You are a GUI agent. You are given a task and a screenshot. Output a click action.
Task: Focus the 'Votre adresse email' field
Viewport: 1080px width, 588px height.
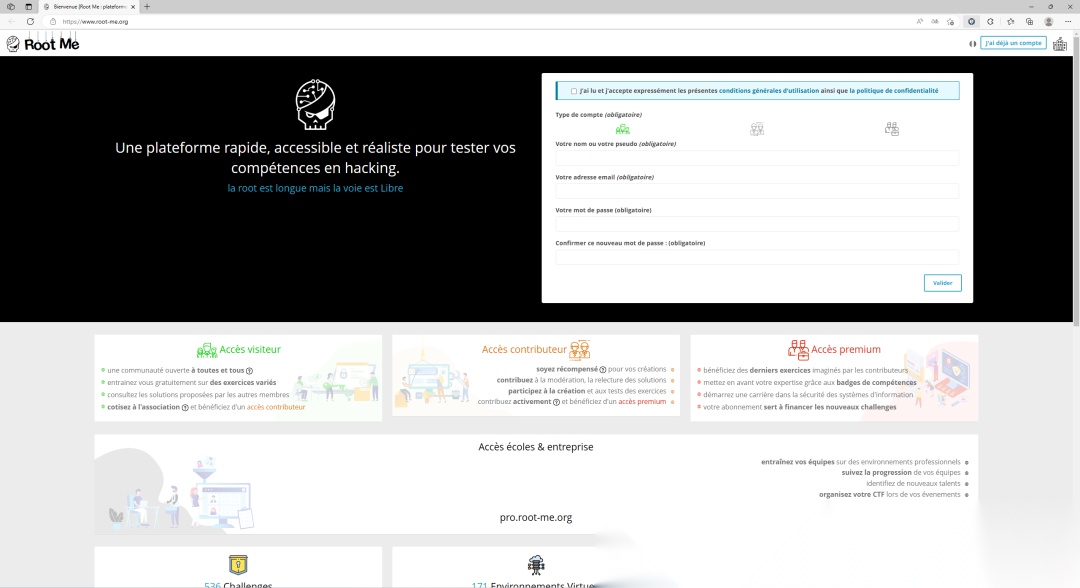(x=757, y=191)
